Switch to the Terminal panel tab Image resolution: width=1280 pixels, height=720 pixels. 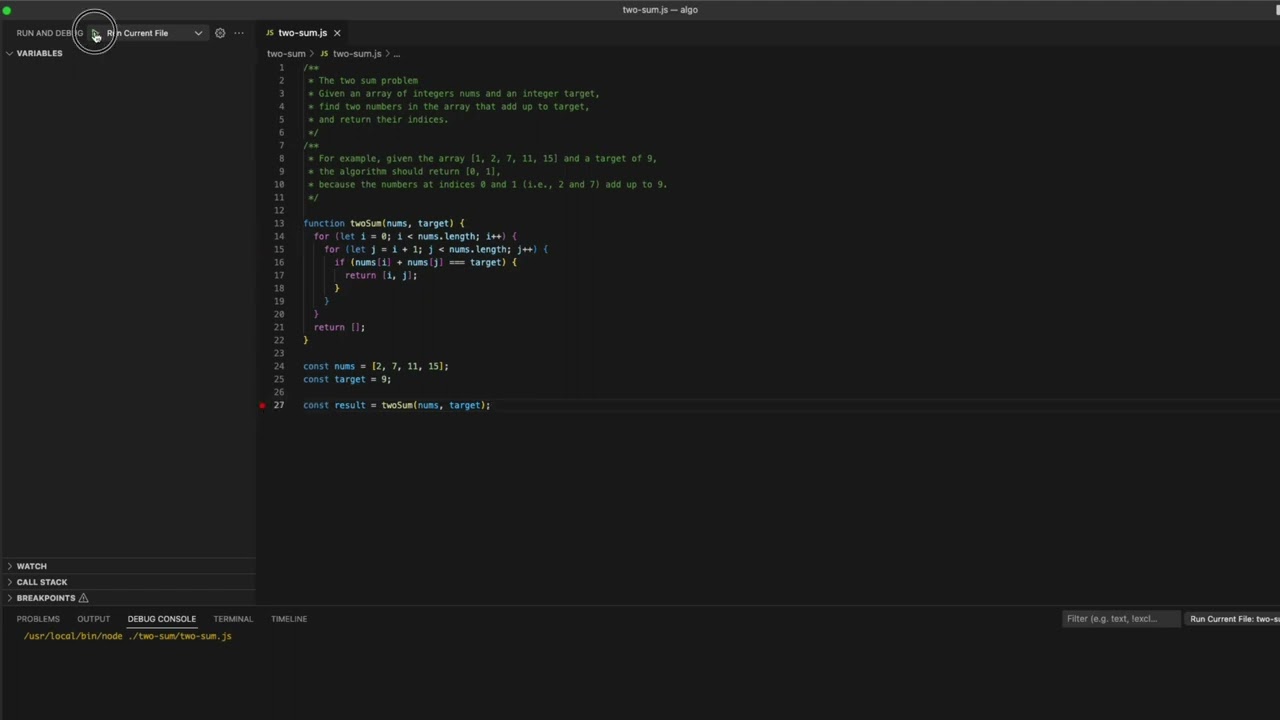233,619
